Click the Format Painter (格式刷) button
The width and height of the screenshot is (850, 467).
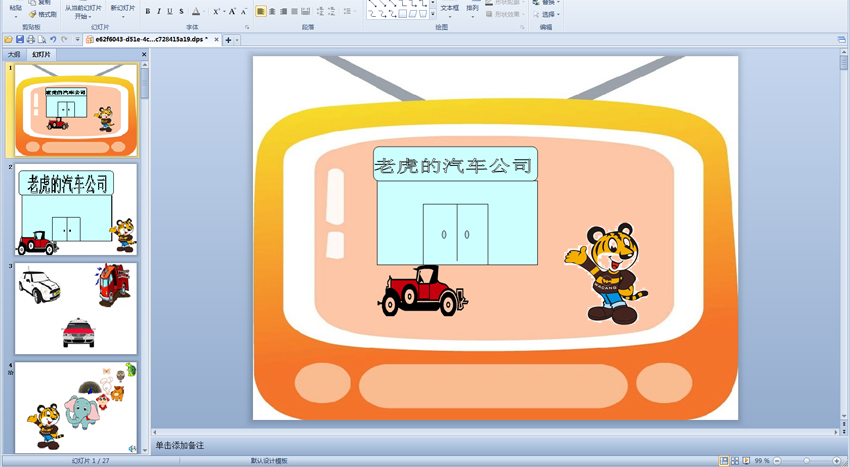(42, 15)
